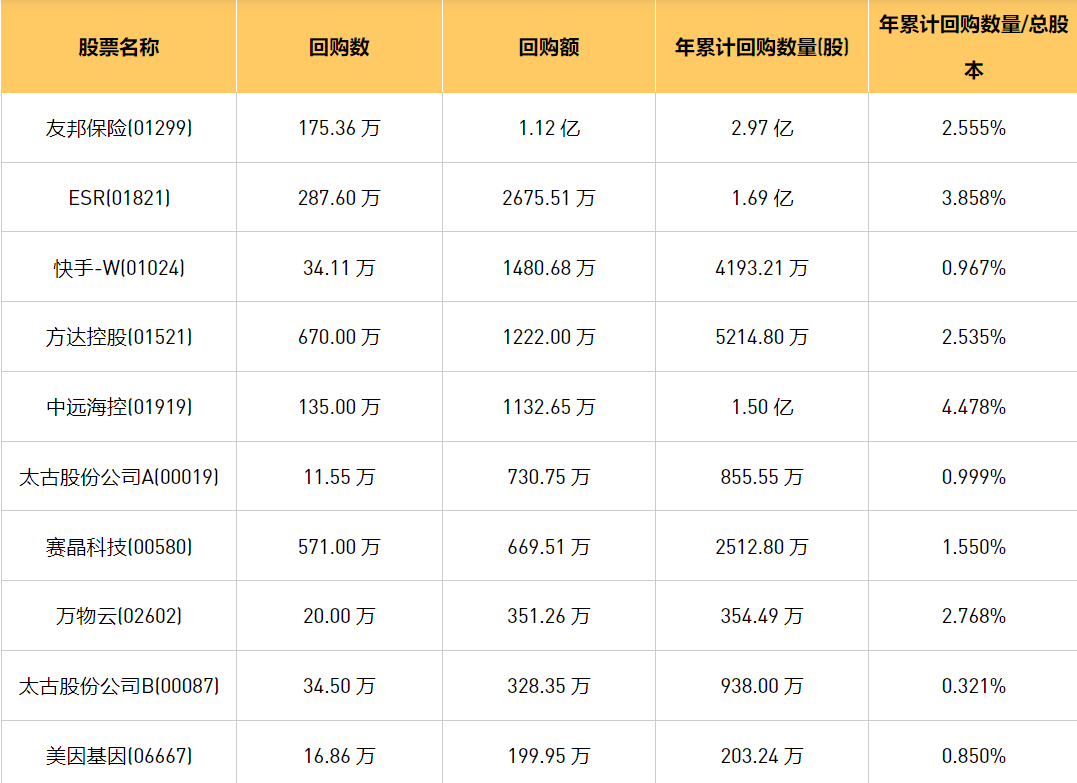Click the 4.478% ratio cell
The width and height of the screenshot is (1077, 783).
tap(973, 407)
